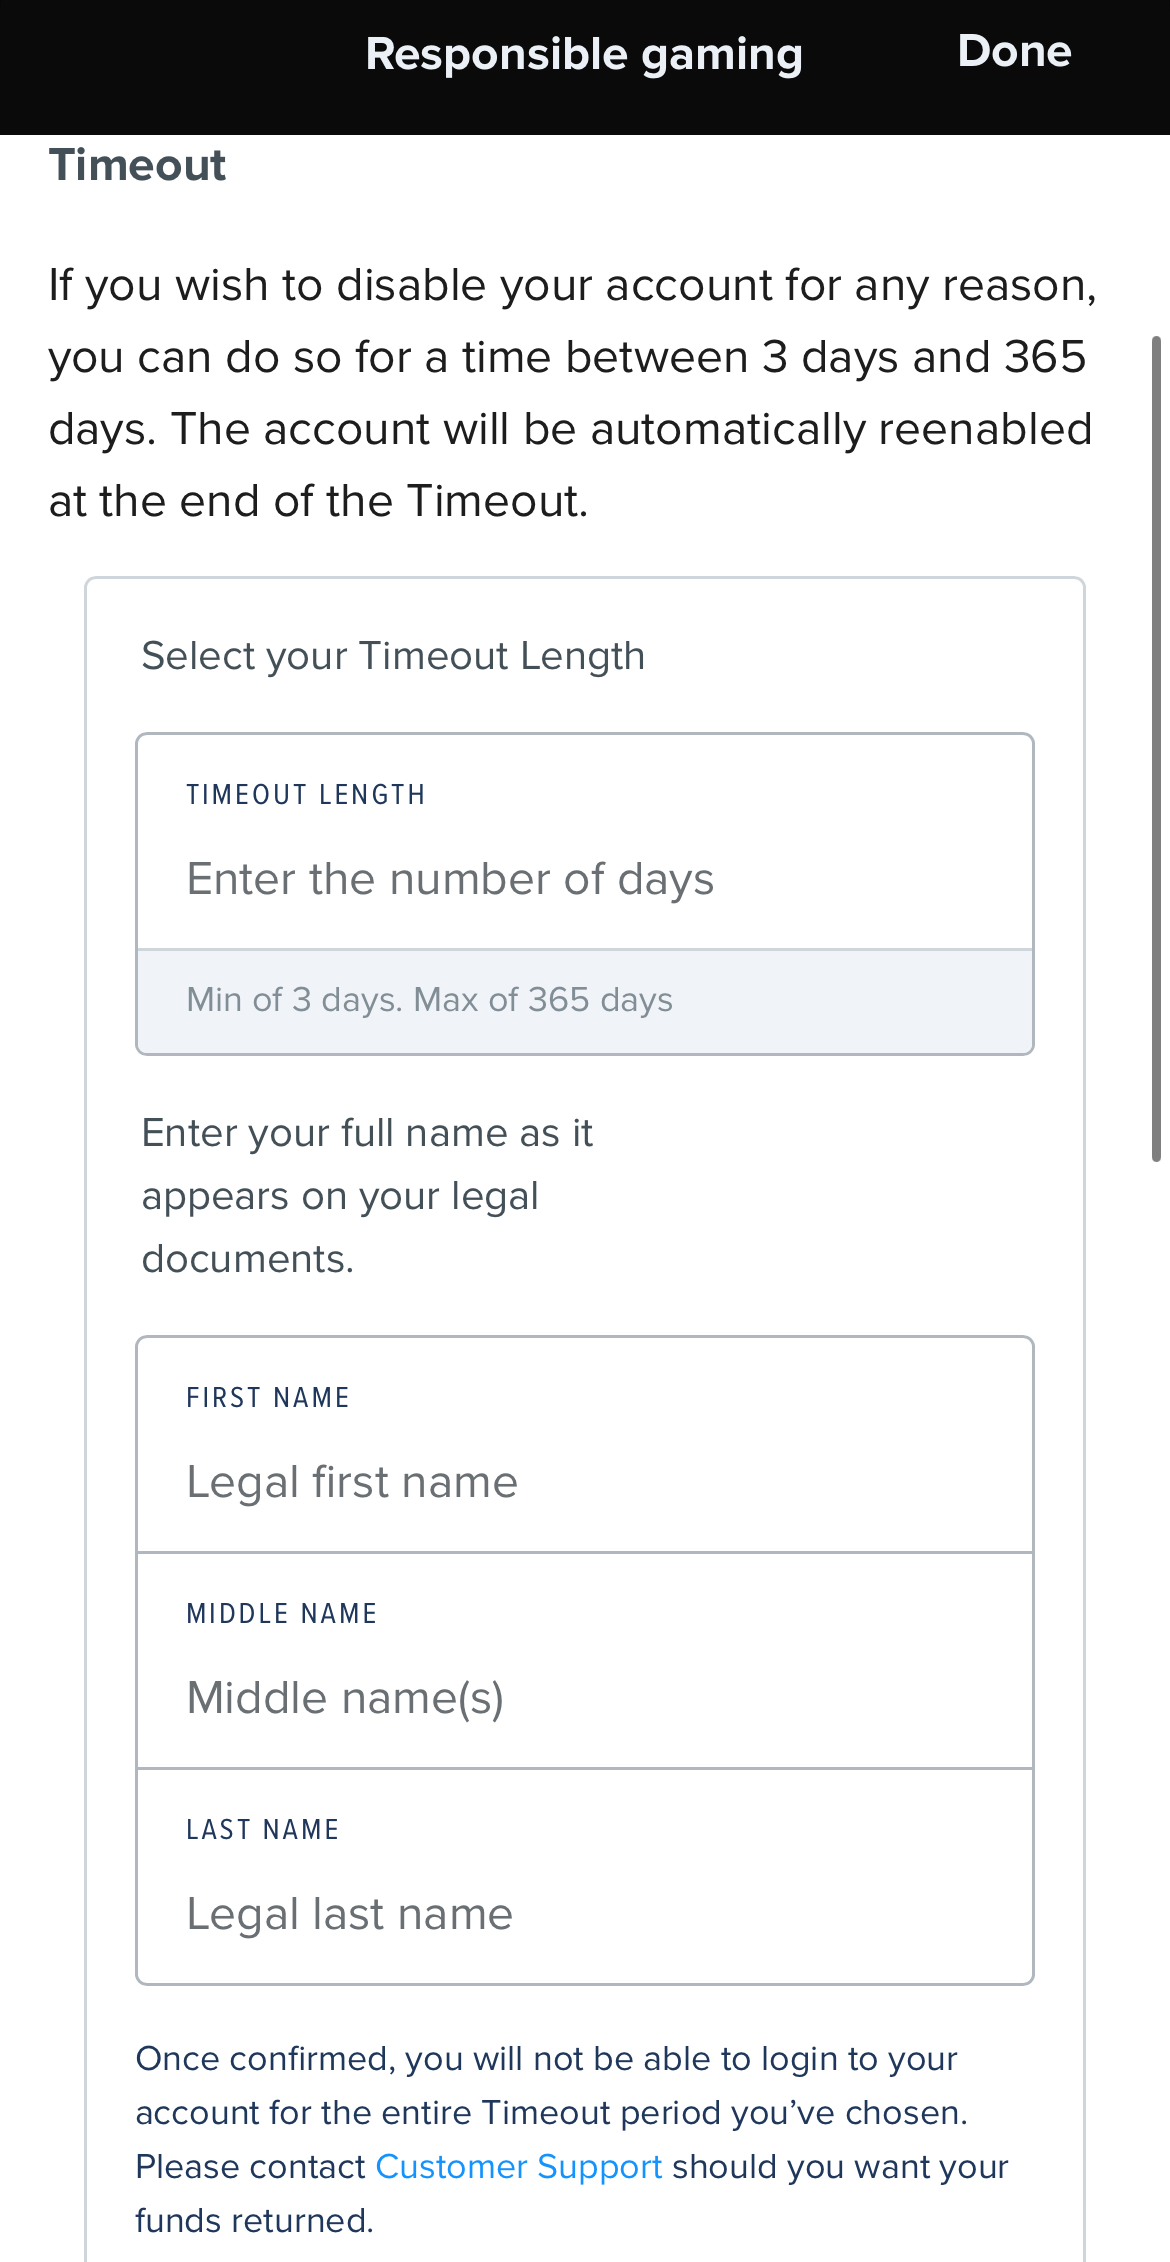The height and width of the screenshot is (2262, 1170).
Task: Click the MIDDLE NAME label
Action: tap(280, 1612)
